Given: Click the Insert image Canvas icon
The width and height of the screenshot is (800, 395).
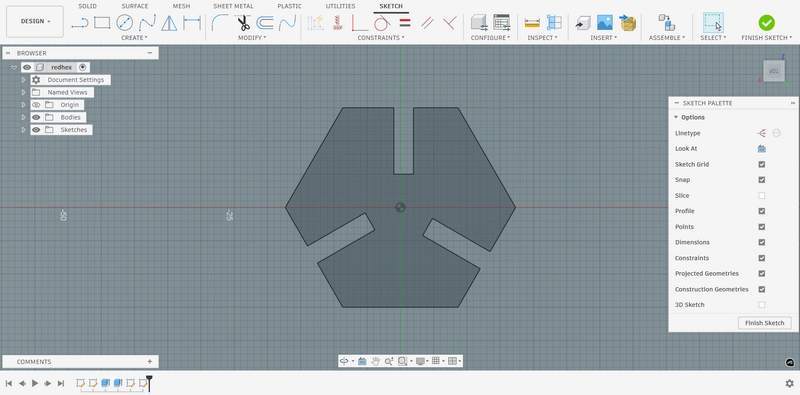Looking at the screenshot, I should coord(605,22).
